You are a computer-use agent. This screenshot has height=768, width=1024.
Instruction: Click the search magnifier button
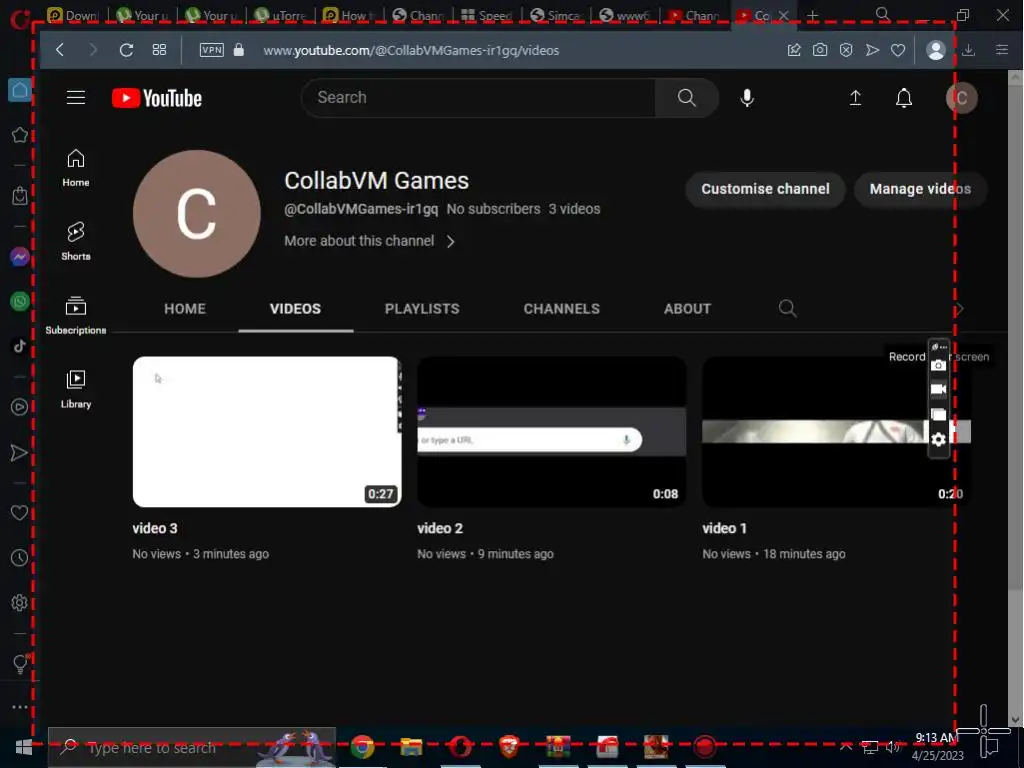686,98
